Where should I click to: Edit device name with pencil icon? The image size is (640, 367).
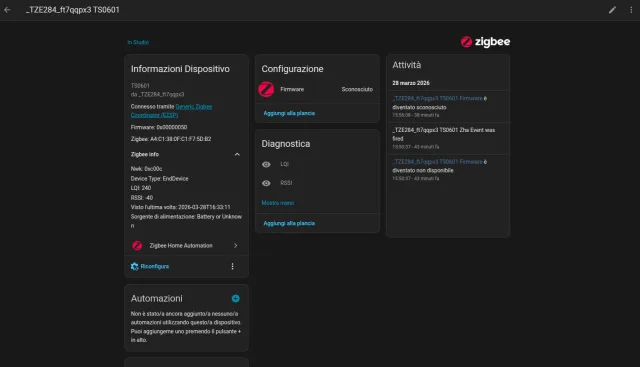coord(612,10)
